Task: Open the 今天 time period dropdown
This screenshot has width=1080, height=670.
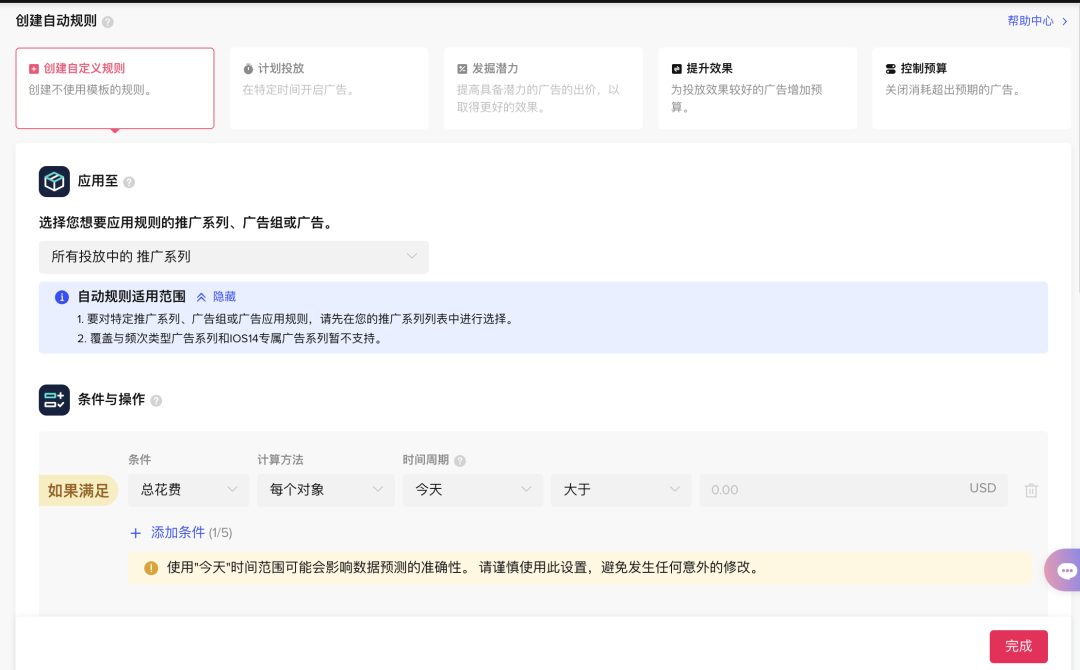Action: [x=472, y=490]
